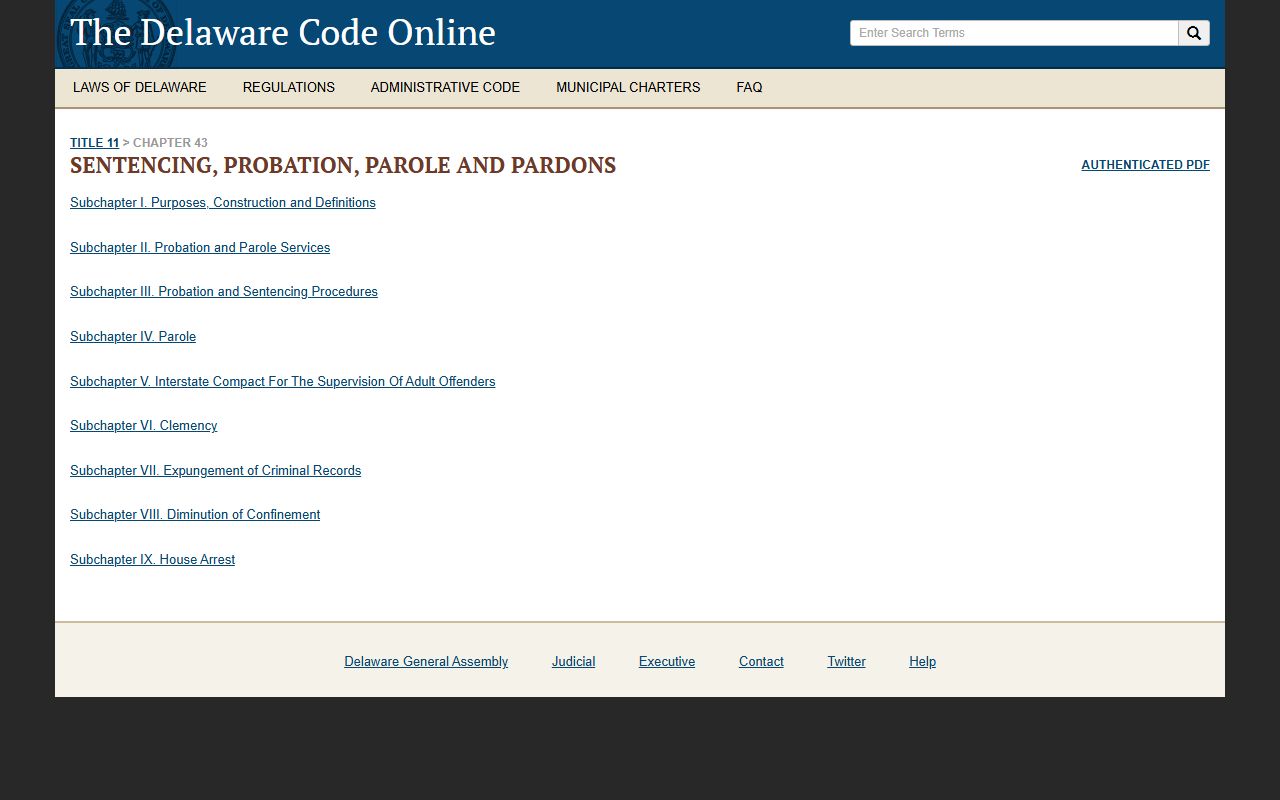Select Subchapter VI. Clemency
This screenshot has width=1280, height=800.
pyautogui.click(x=144, y=426)
